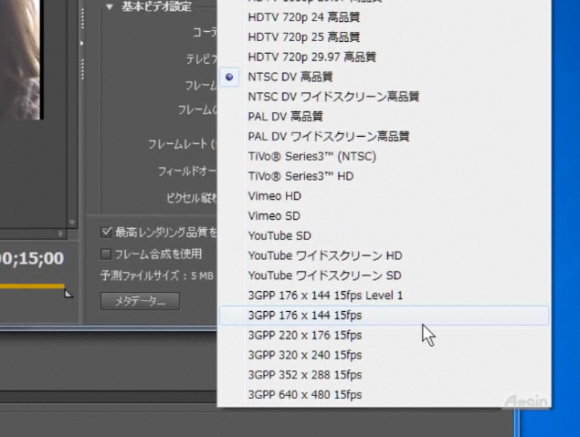This screenshot has height=437, width=580.
Task: Choose 3GPP 176 x 144 15fps Level 1
Action: point(384,296)
